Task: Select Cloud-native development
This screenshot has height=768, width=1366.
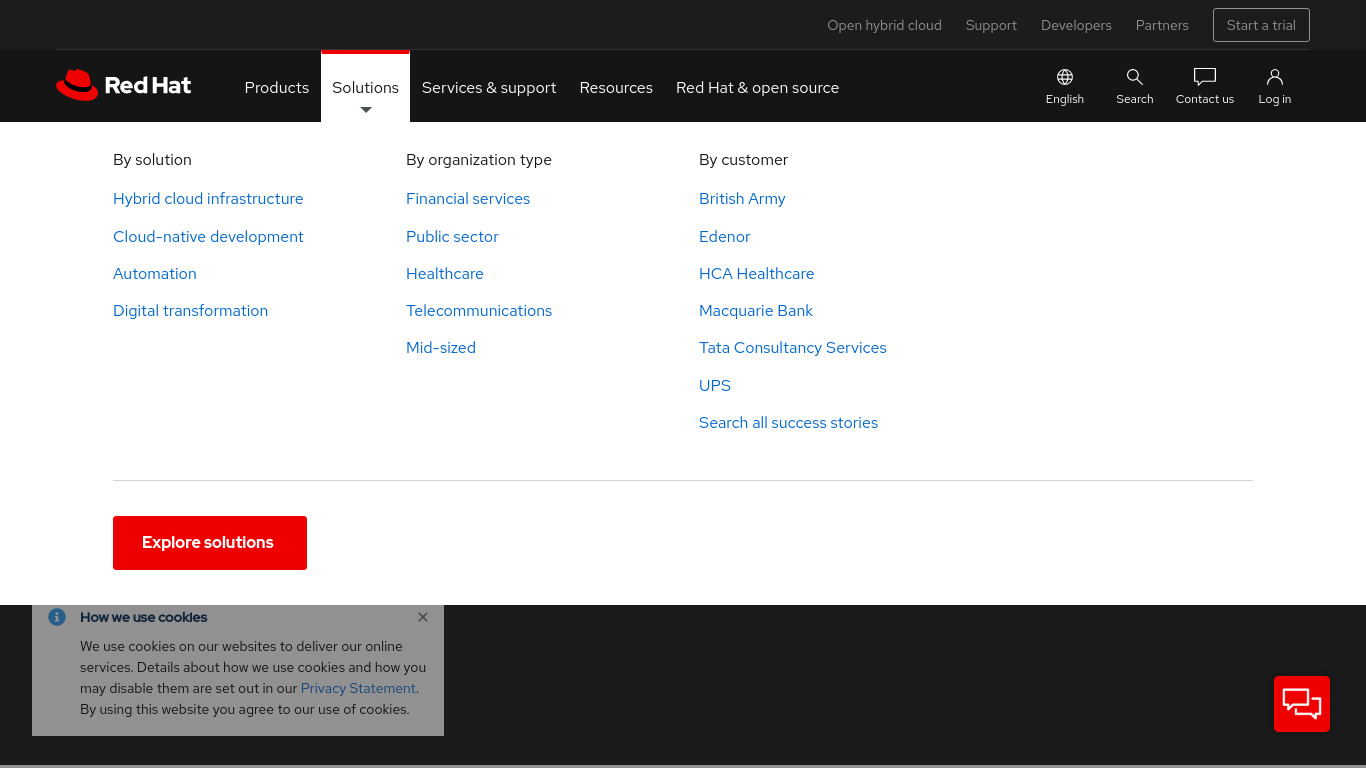Action: tap(208, 237)
